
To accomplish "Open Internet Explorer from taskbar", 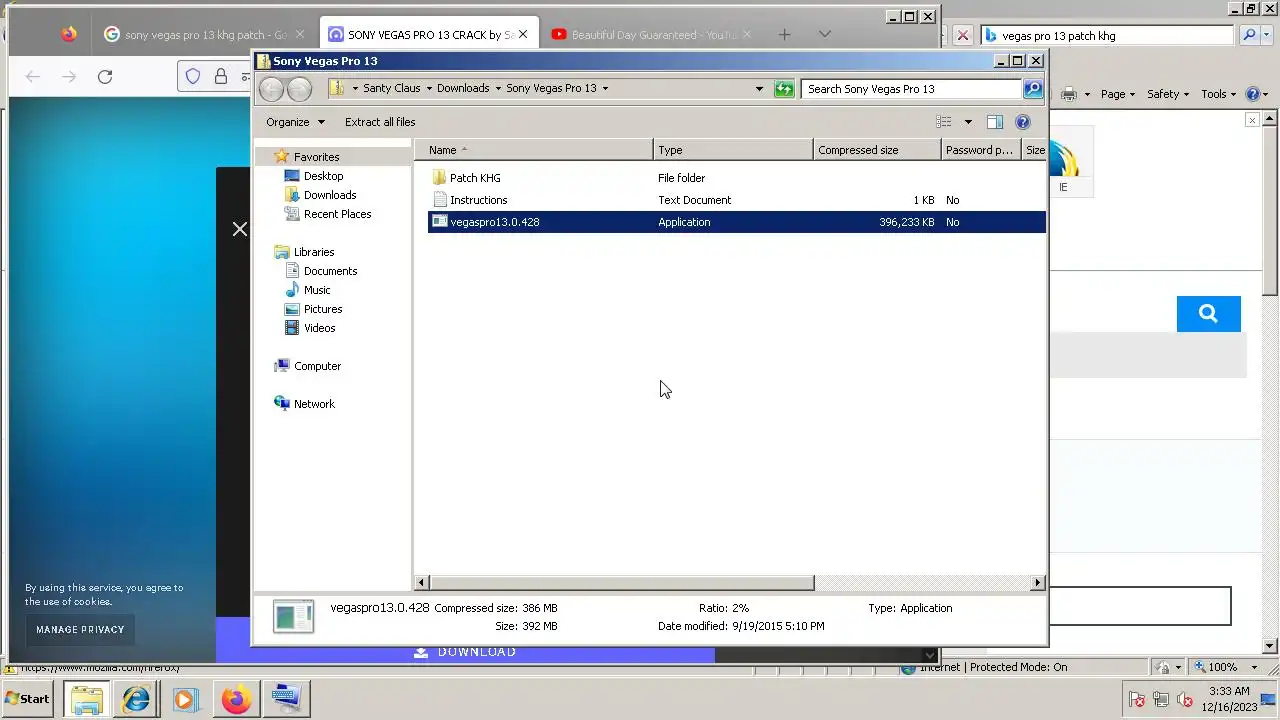I will [136, 699].
